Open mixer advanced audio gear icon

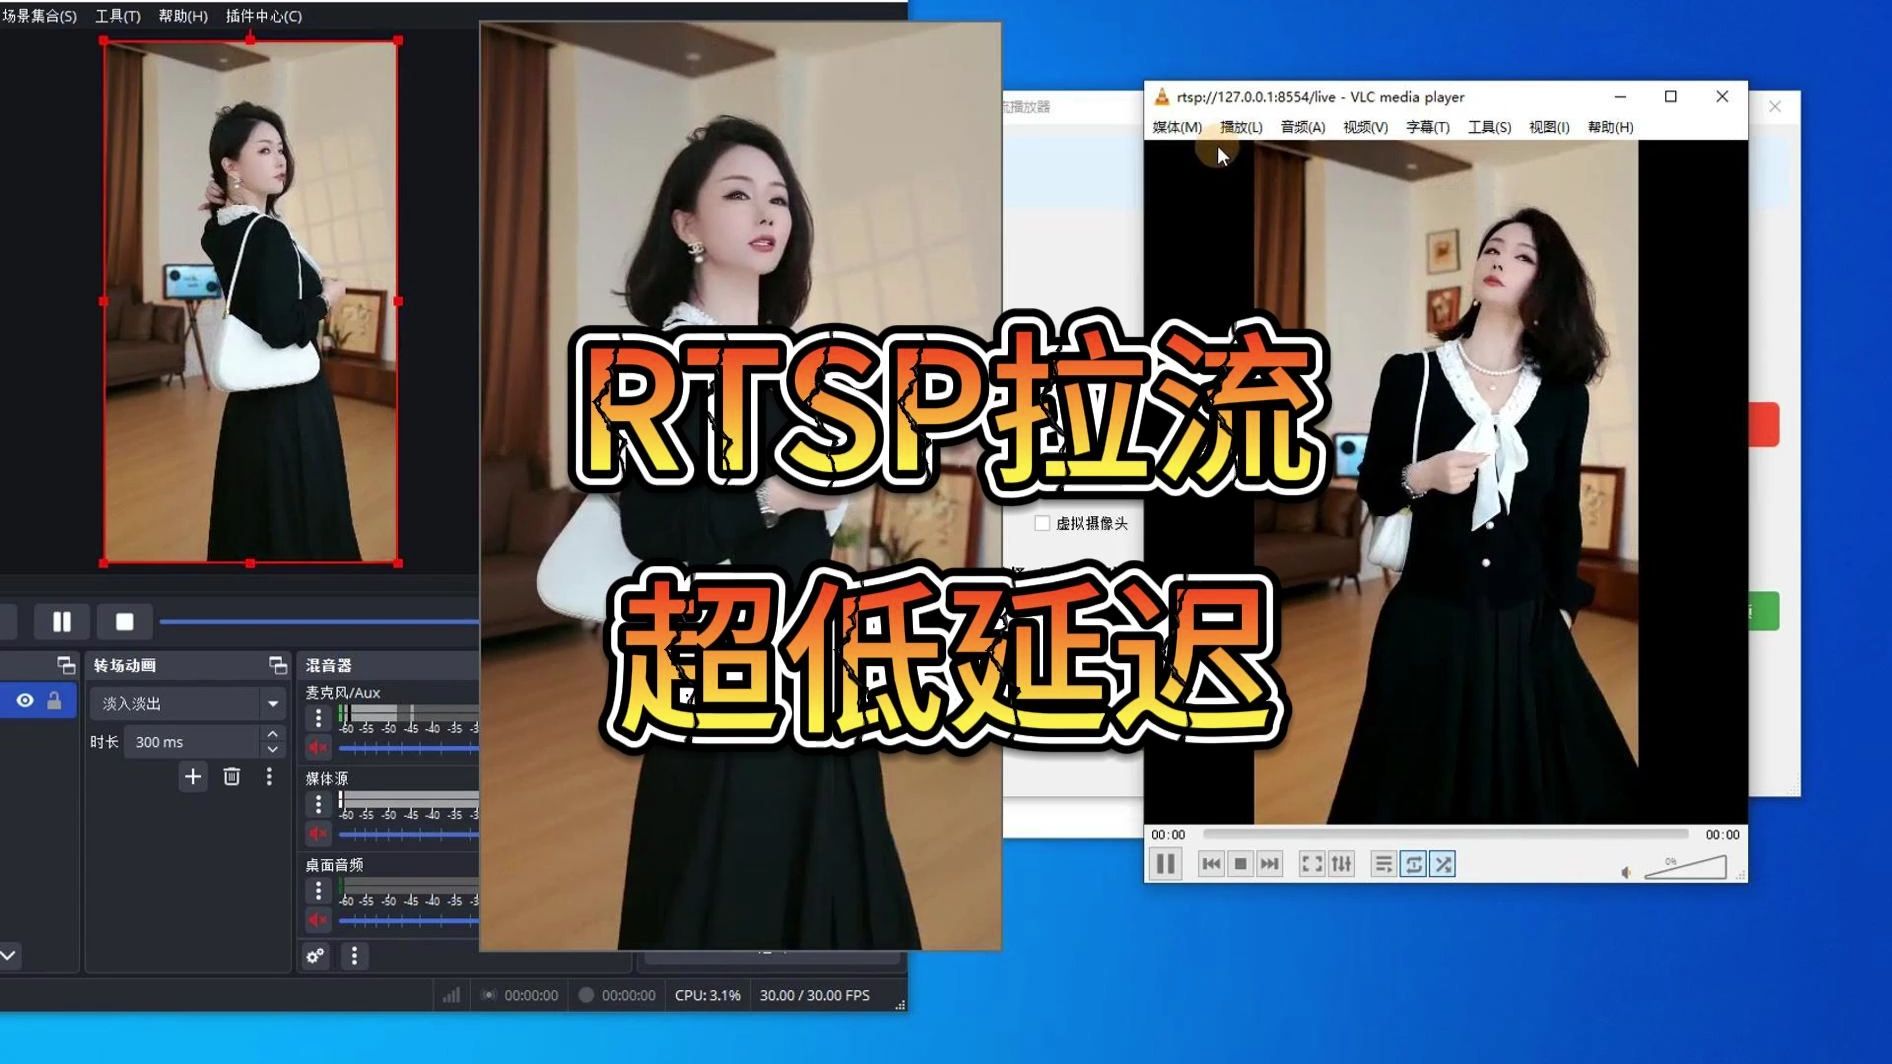click(x=315, y=956)
